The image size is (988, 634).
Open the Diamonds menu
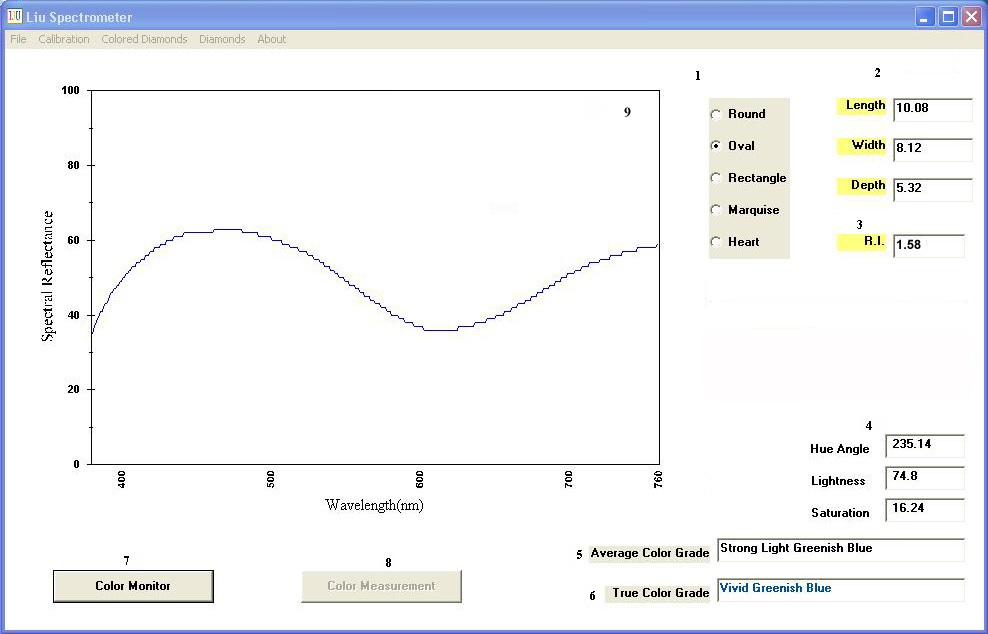[222, 39]
